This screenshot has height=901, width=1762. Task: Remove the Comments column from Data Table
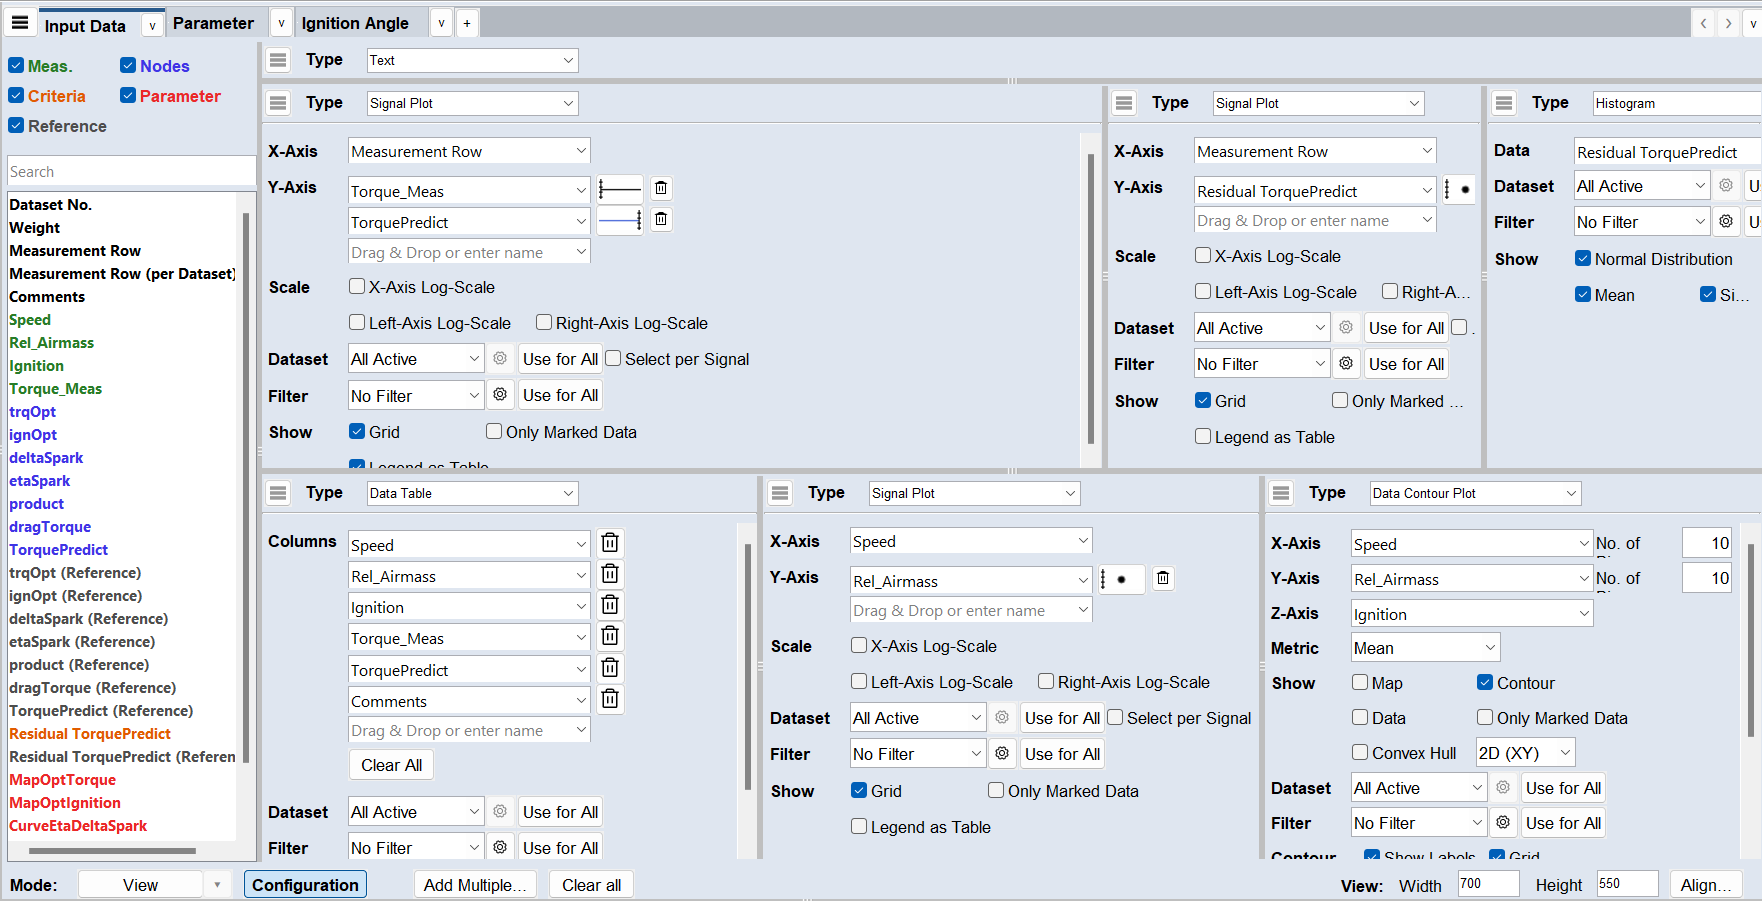pos(610,699)
